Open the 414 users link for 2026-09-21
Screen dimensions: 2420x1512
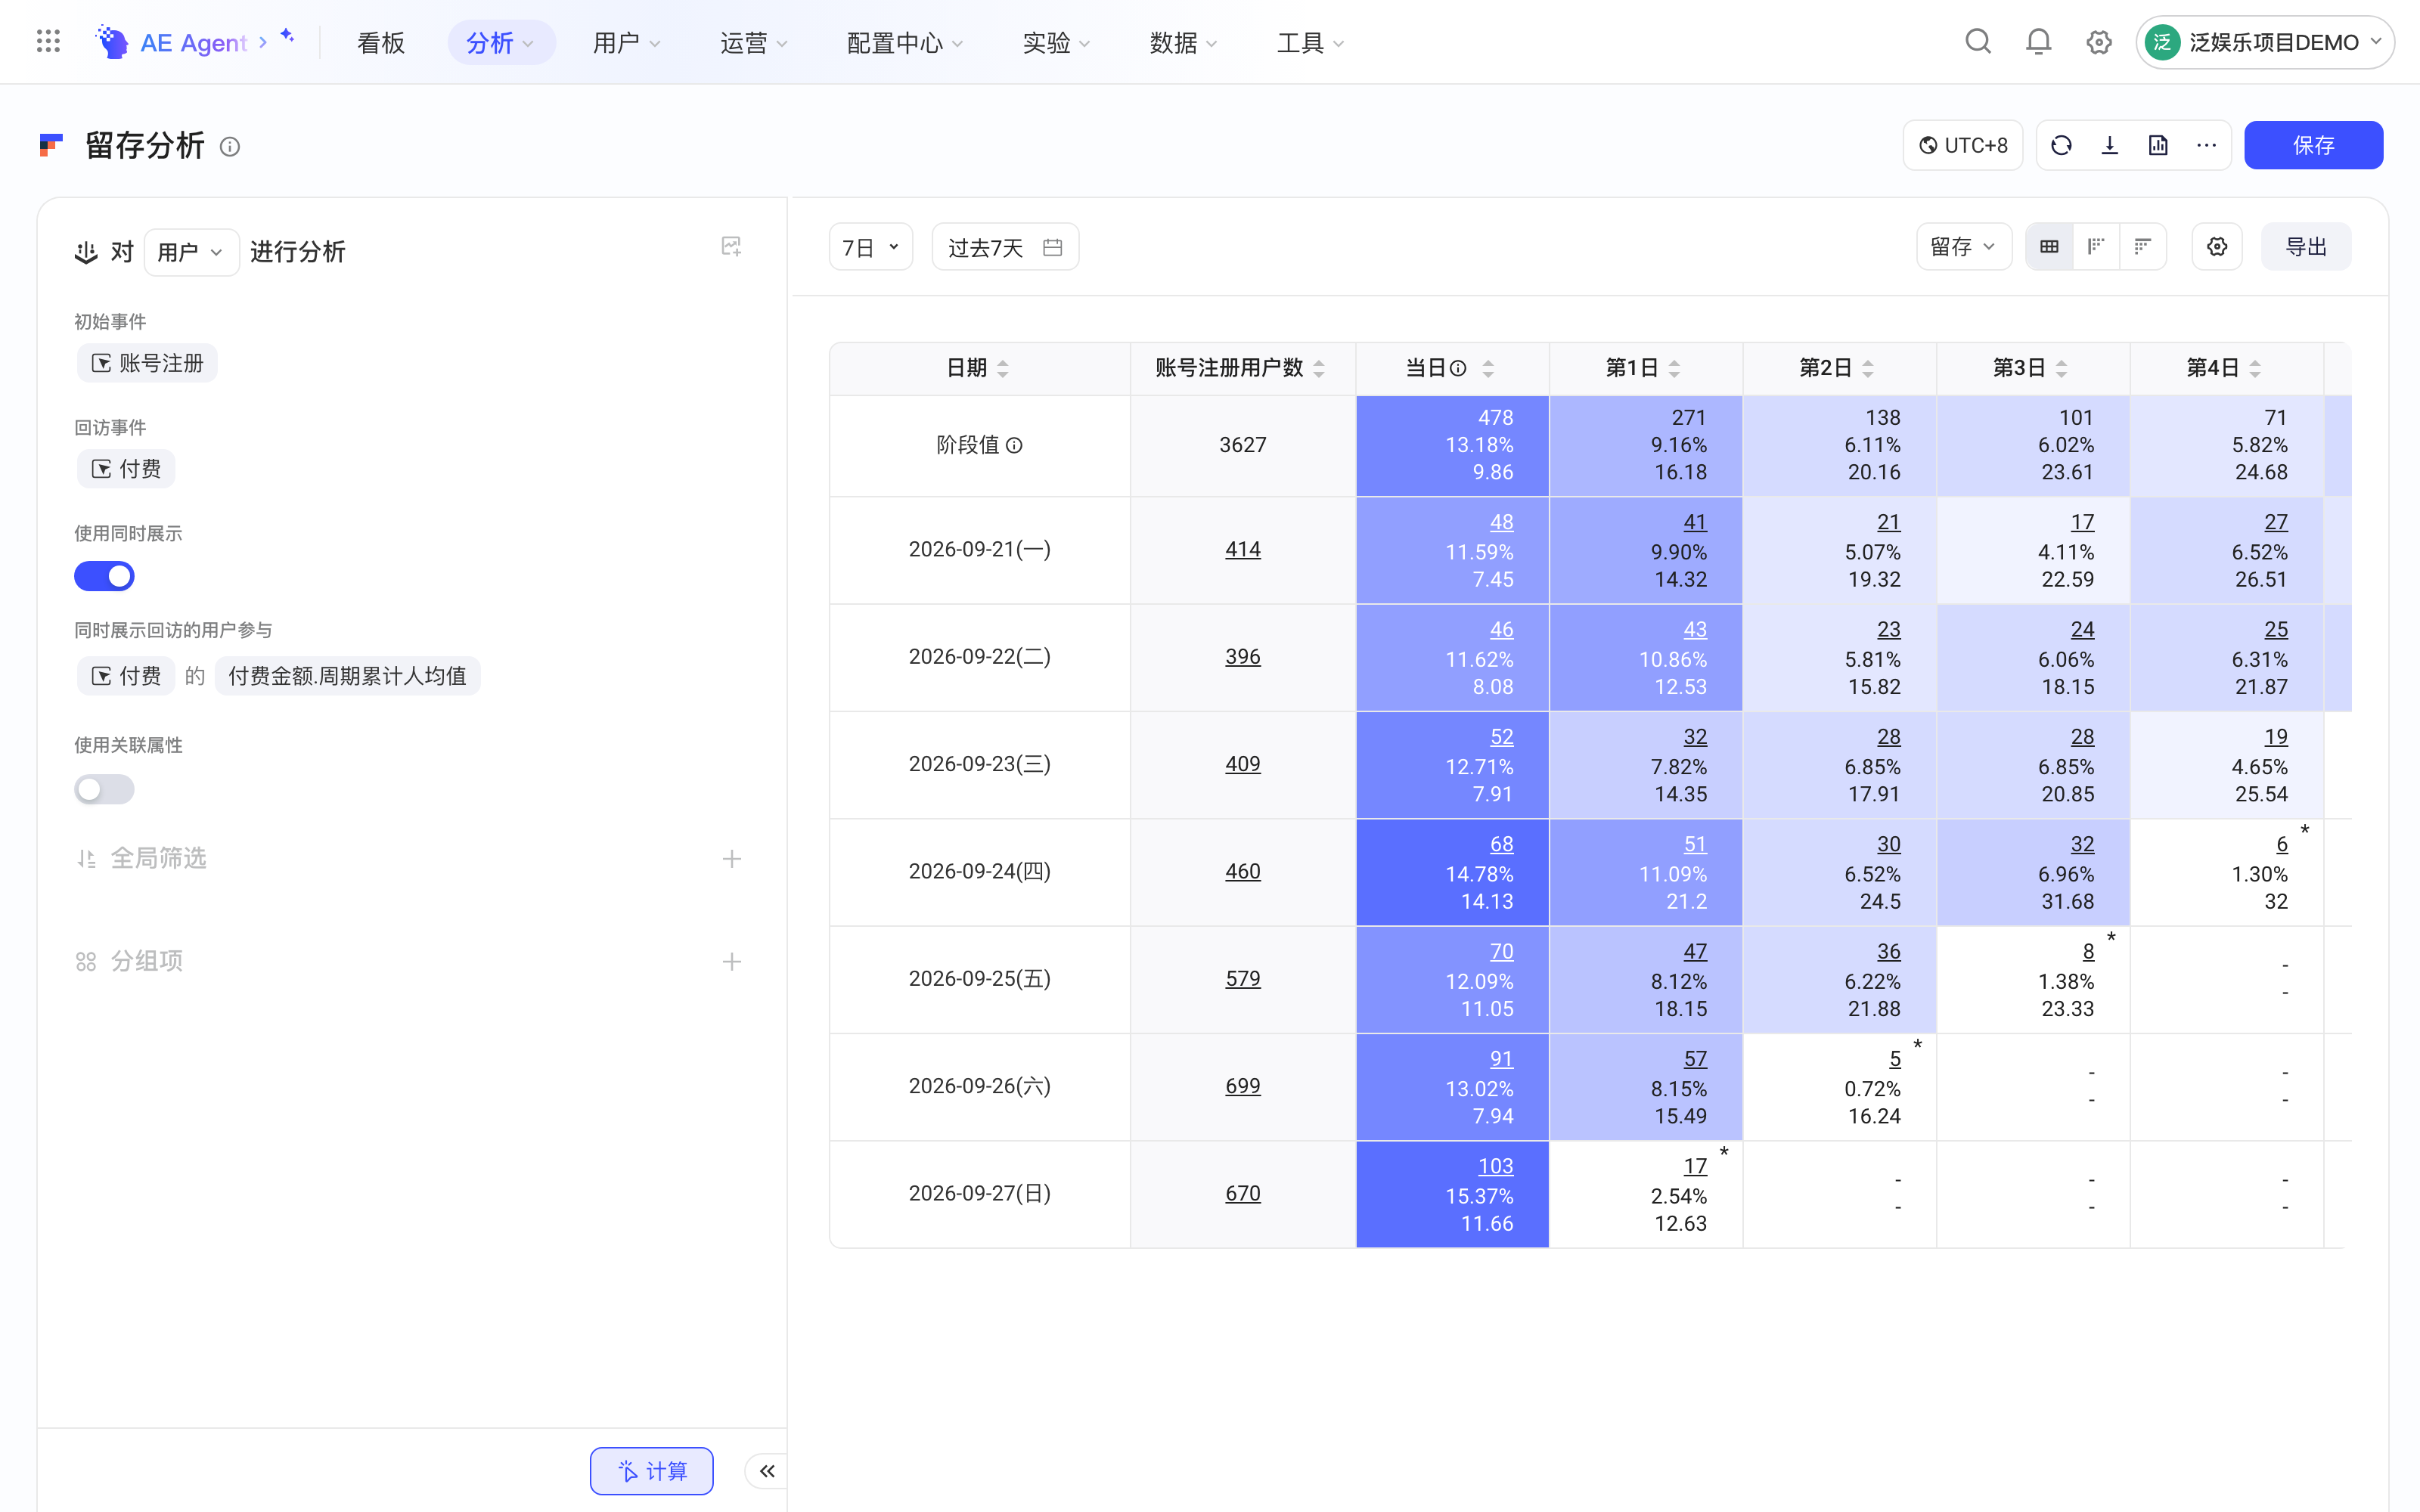[1243, 549]
